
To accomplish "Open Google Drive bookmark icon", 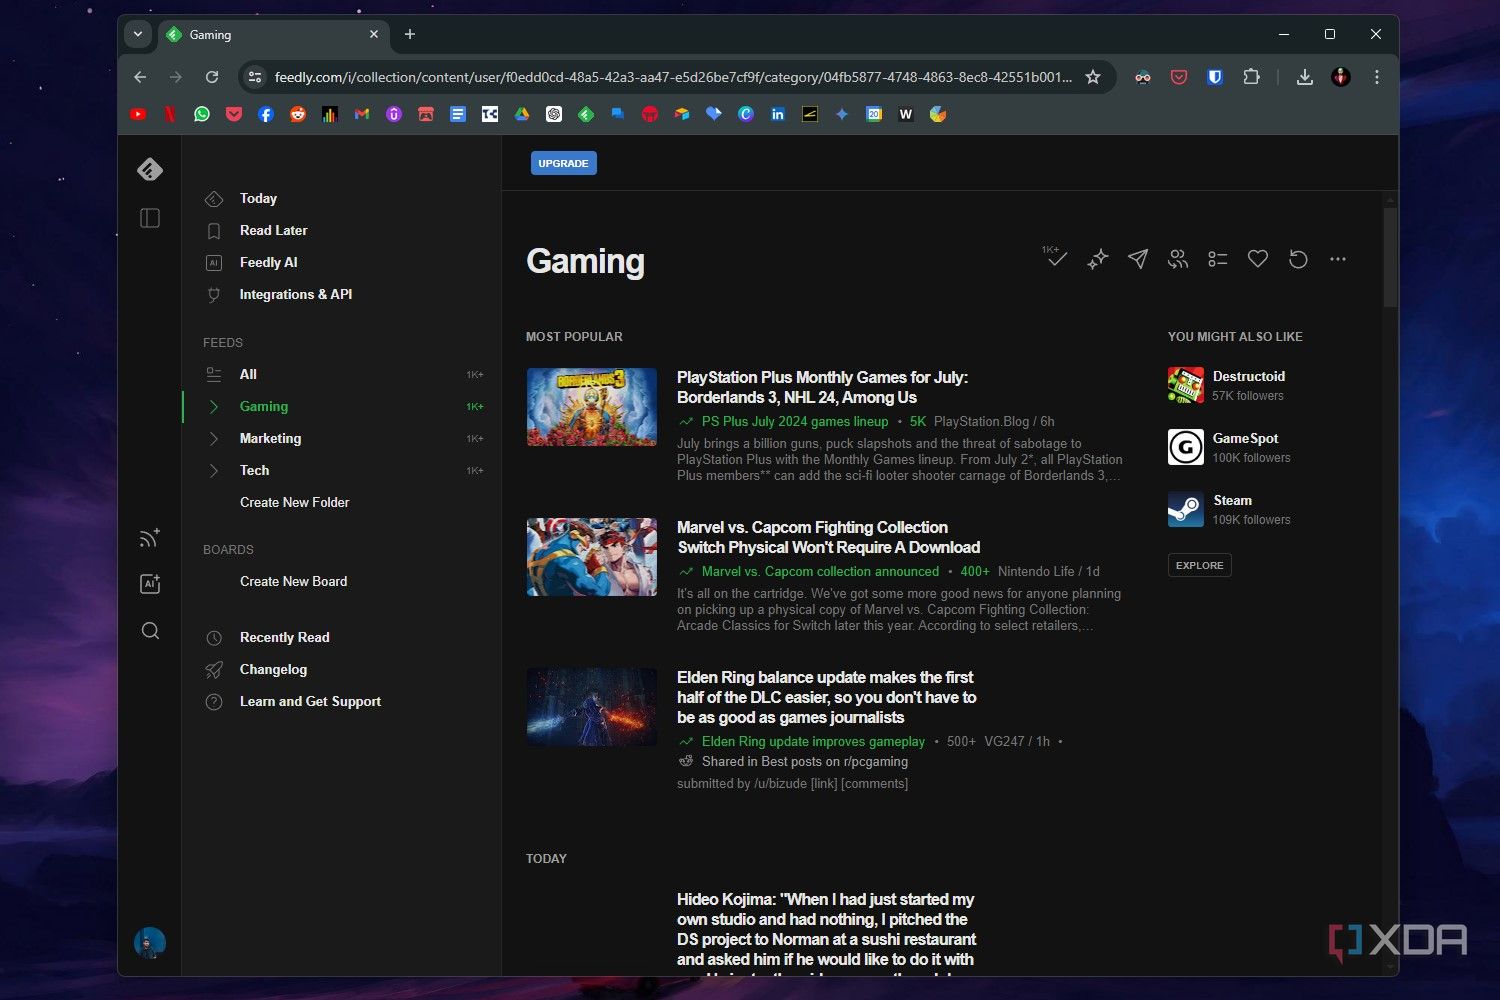I will (522, 114).
